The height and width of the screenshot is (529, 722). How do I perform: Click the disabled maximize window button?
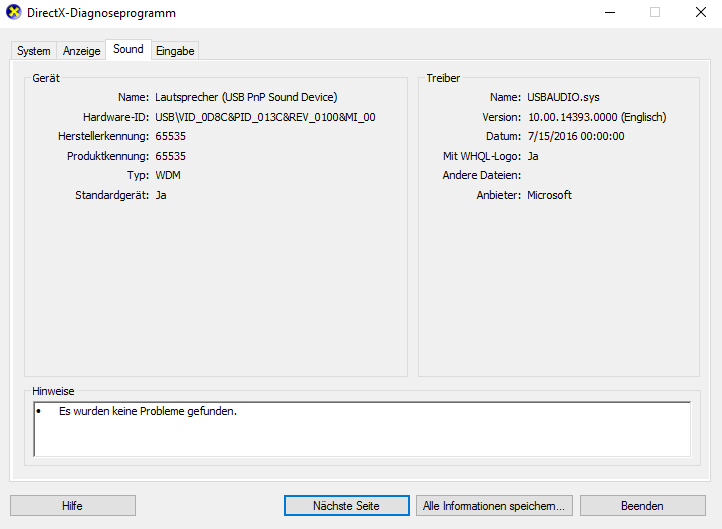coord(655,12)
